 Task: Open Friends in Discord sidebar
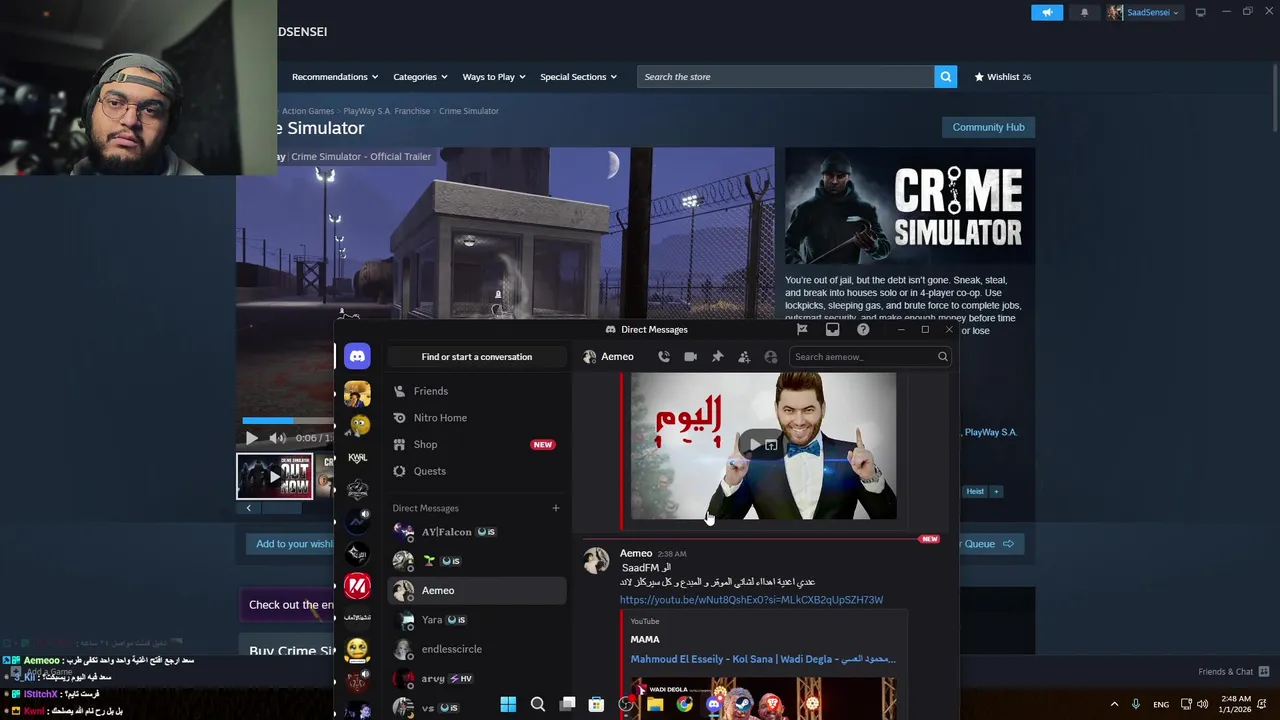click(476, 391)
